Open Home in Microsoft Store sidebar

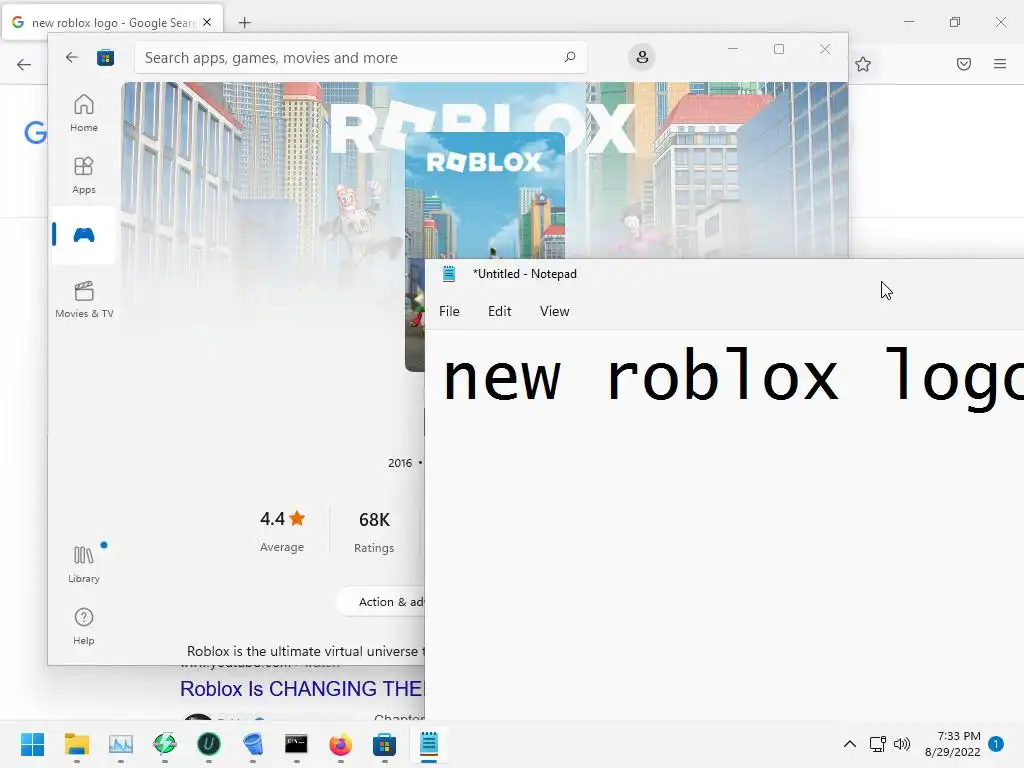84,113
